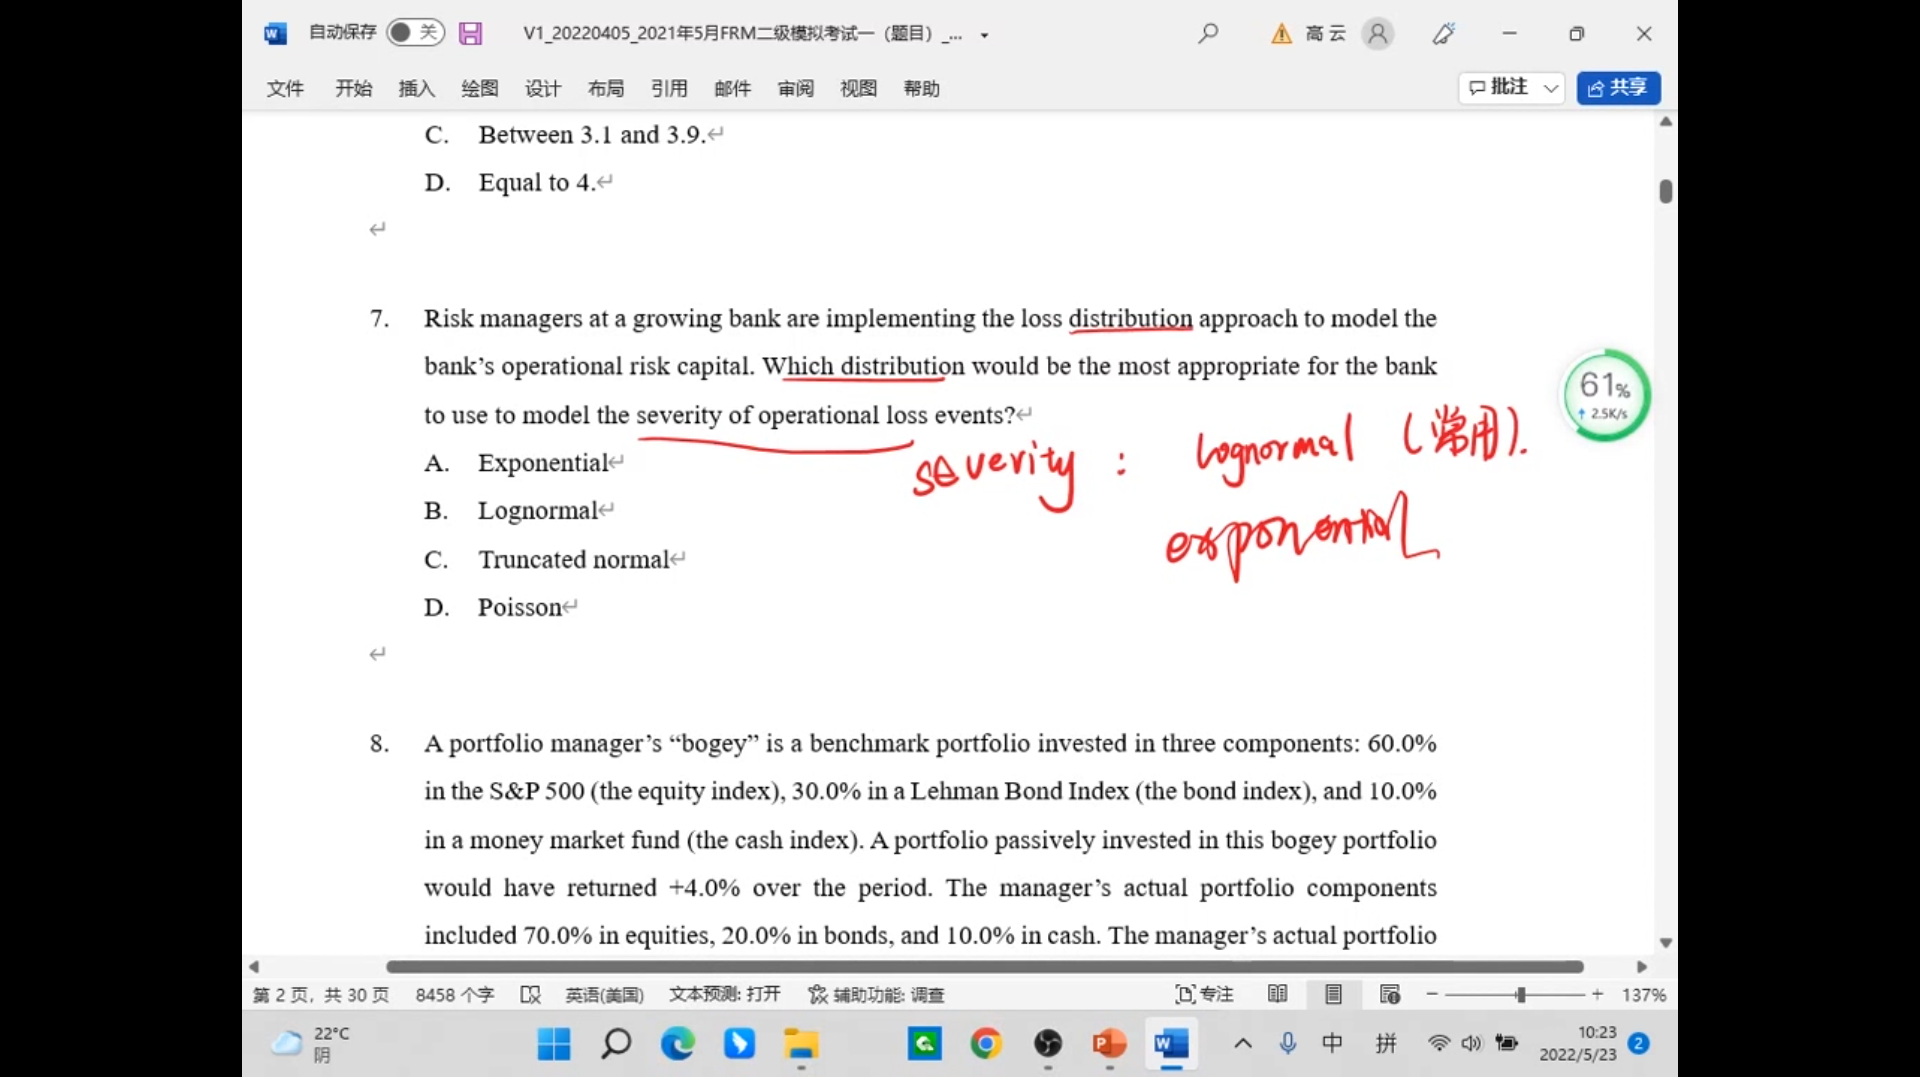Click the vertical scrollbar thumb
This screenshot has height=1077, width=1920.
(1665, 191)
